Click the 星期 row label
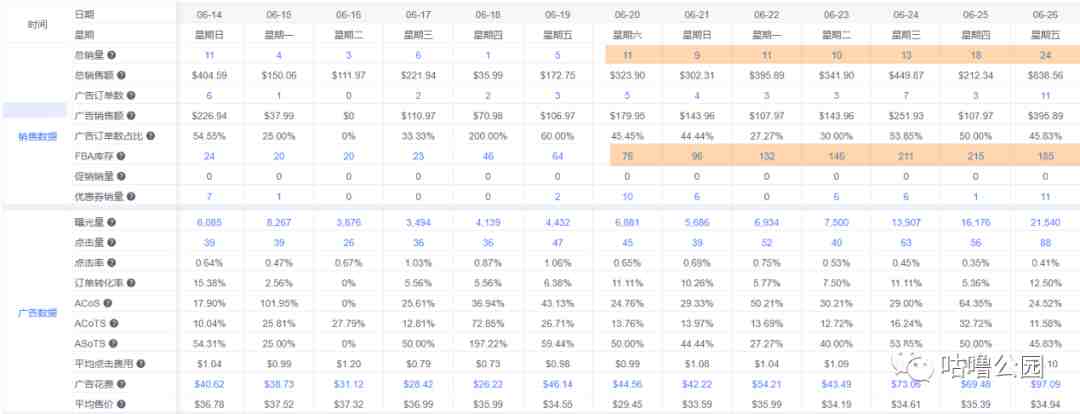 point(84,34)
